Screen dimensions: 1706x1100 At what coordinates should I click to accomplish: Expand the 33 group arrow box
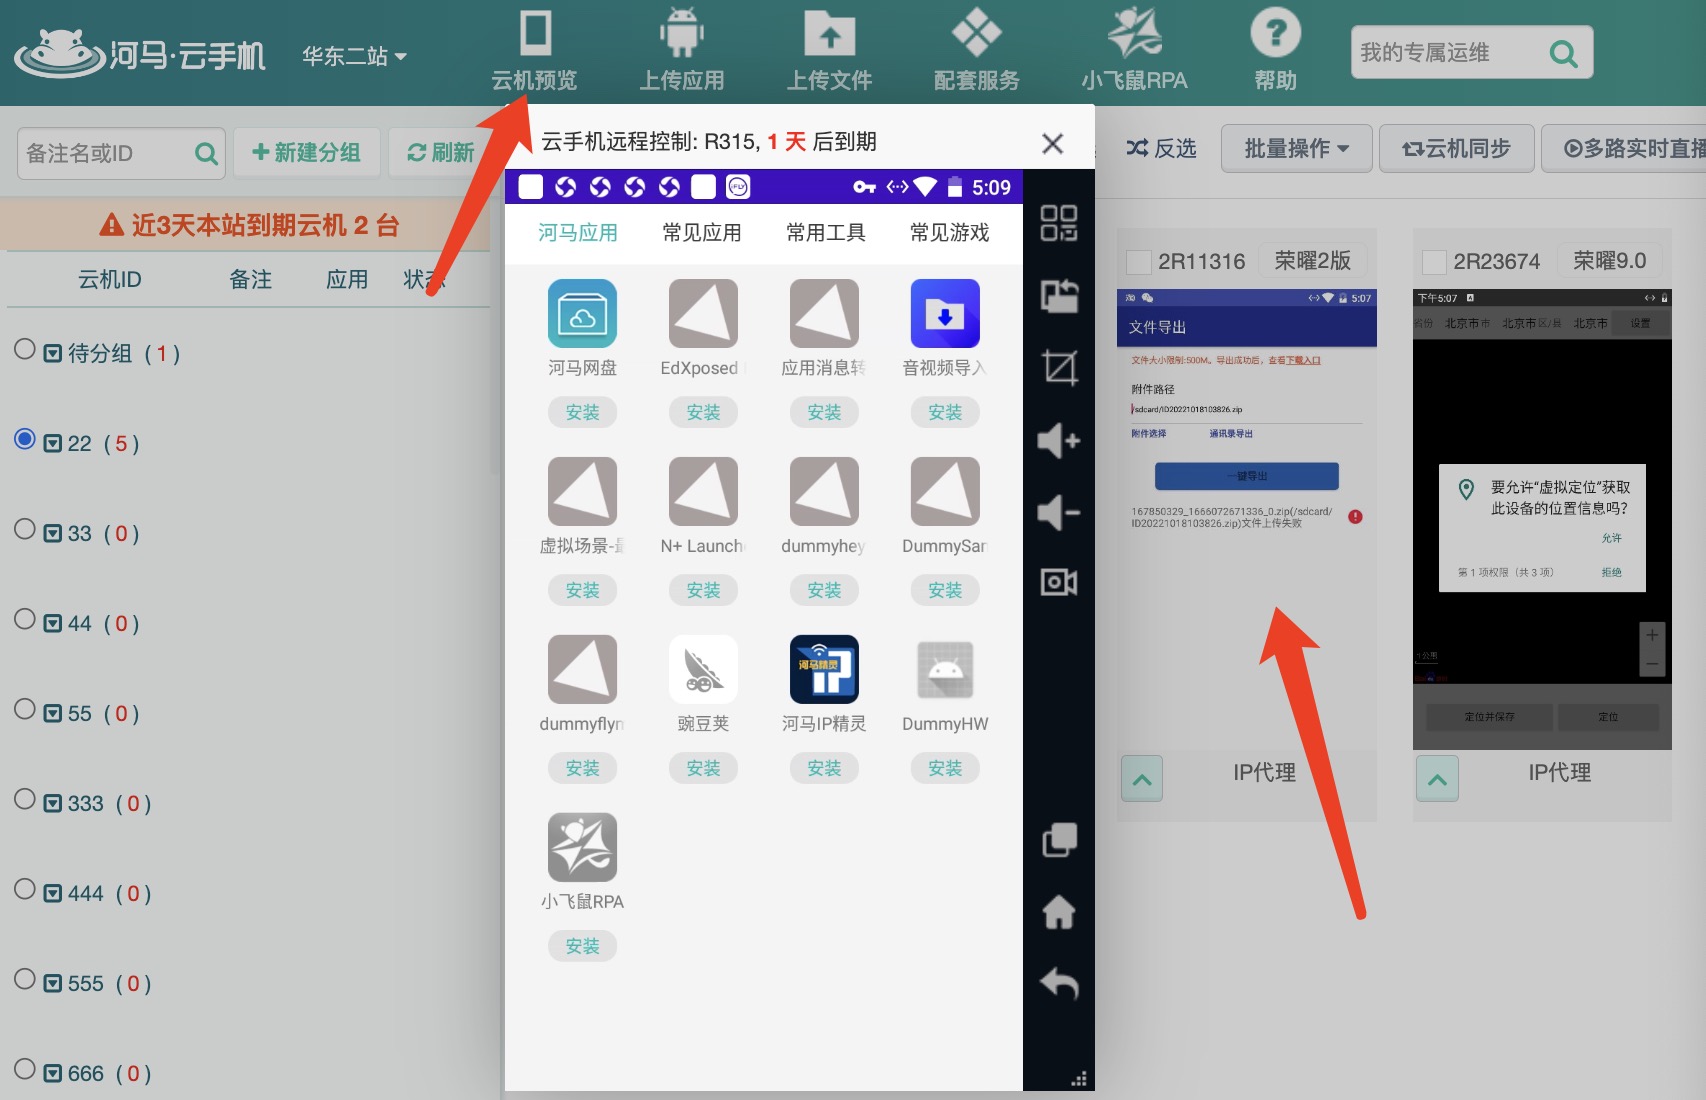53,534
